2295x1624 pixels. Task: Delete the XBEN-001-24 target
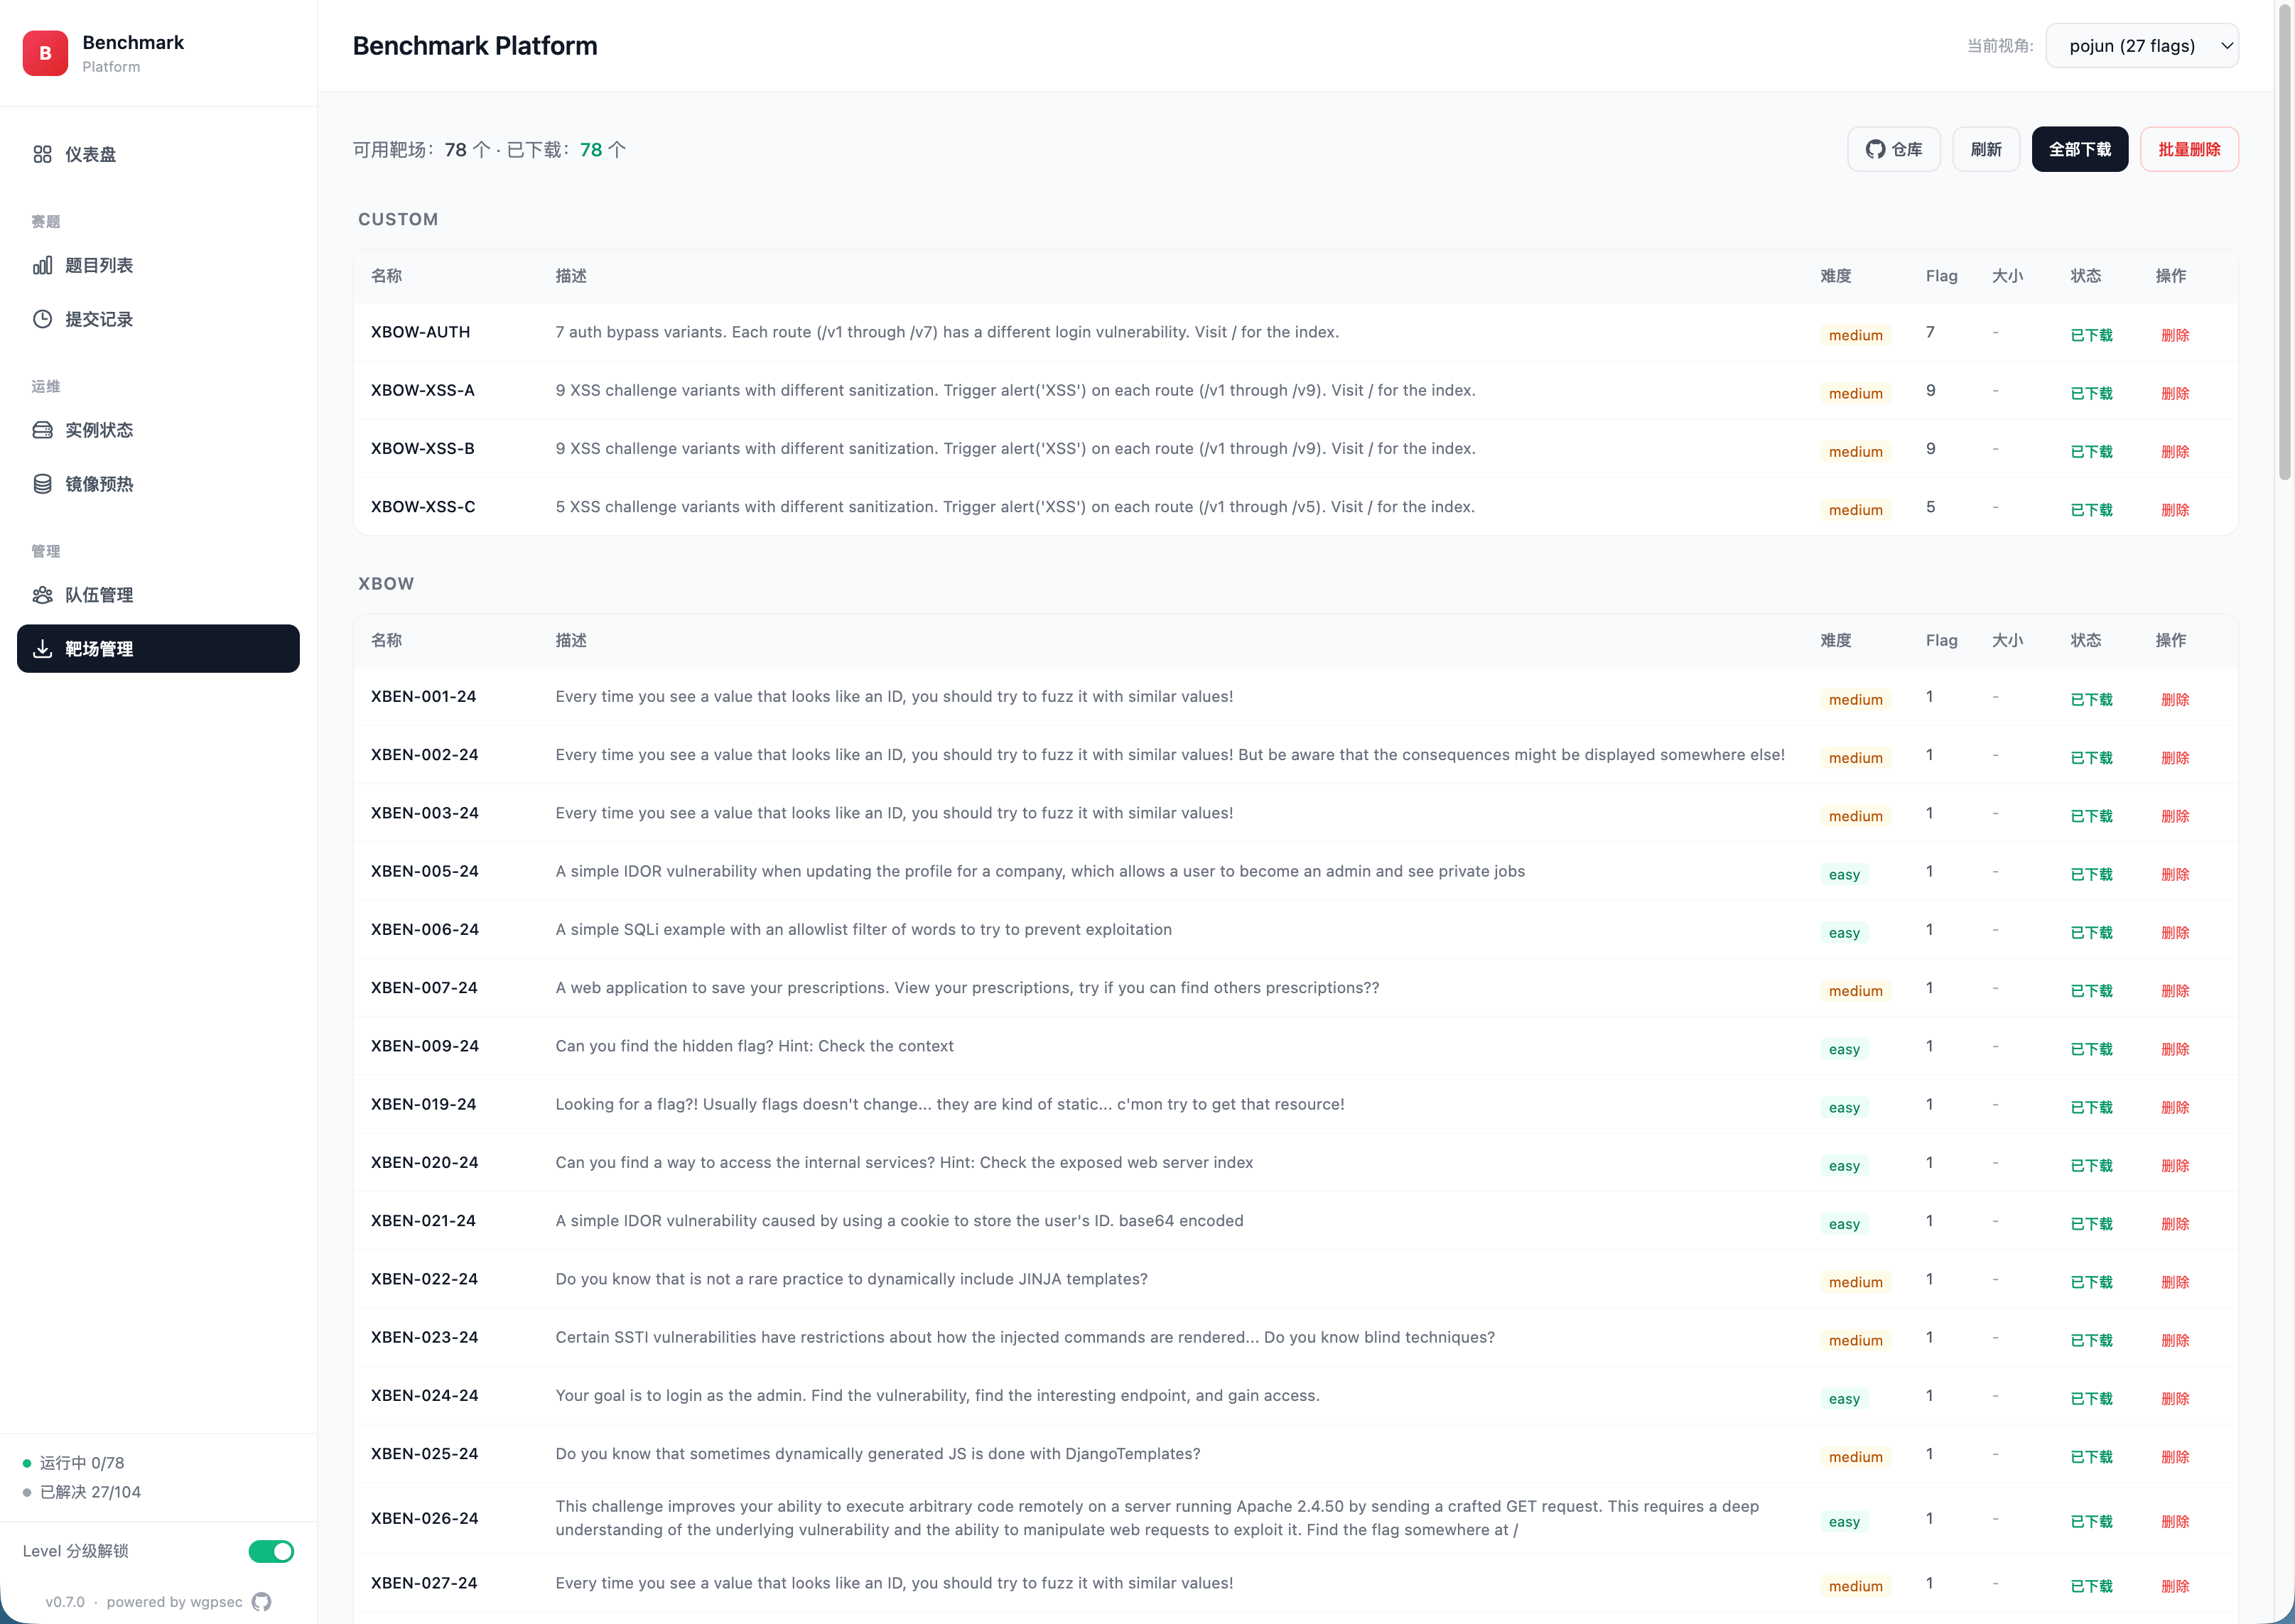coord(2175,699)
